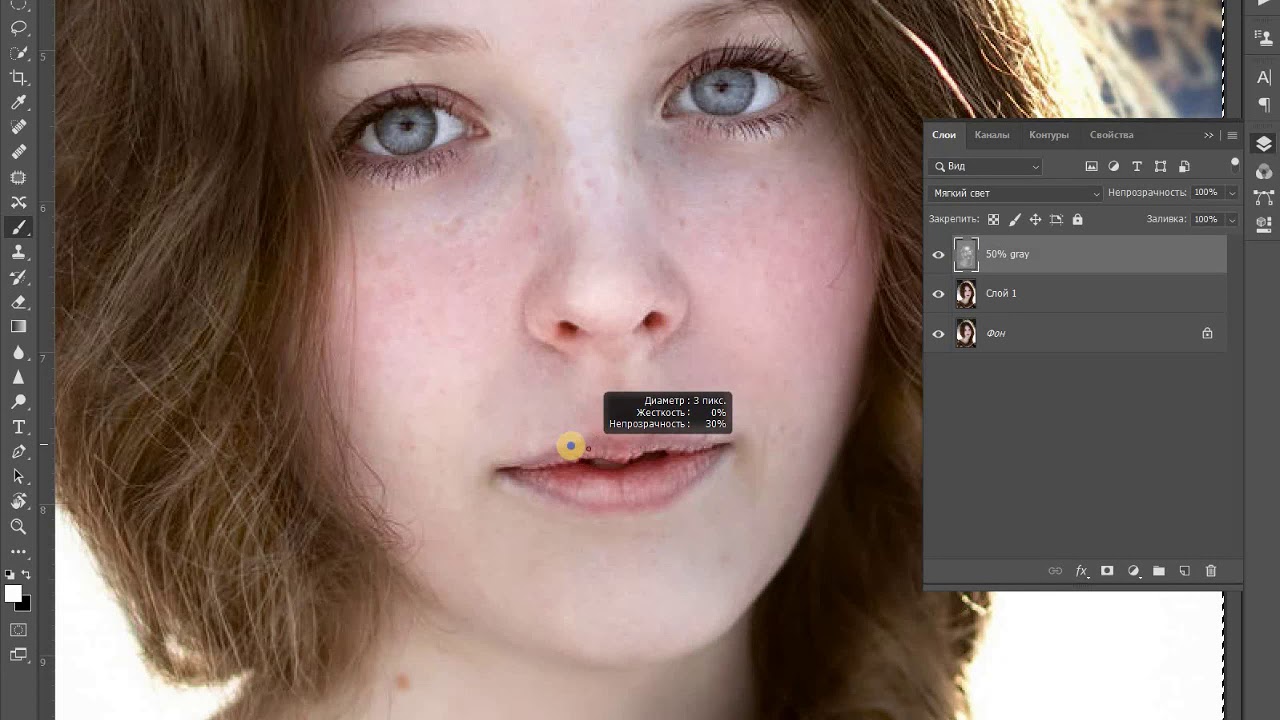1280x720 pixels.
Task: Lock image pixels brush icon
Action: tap(1015, 219)
